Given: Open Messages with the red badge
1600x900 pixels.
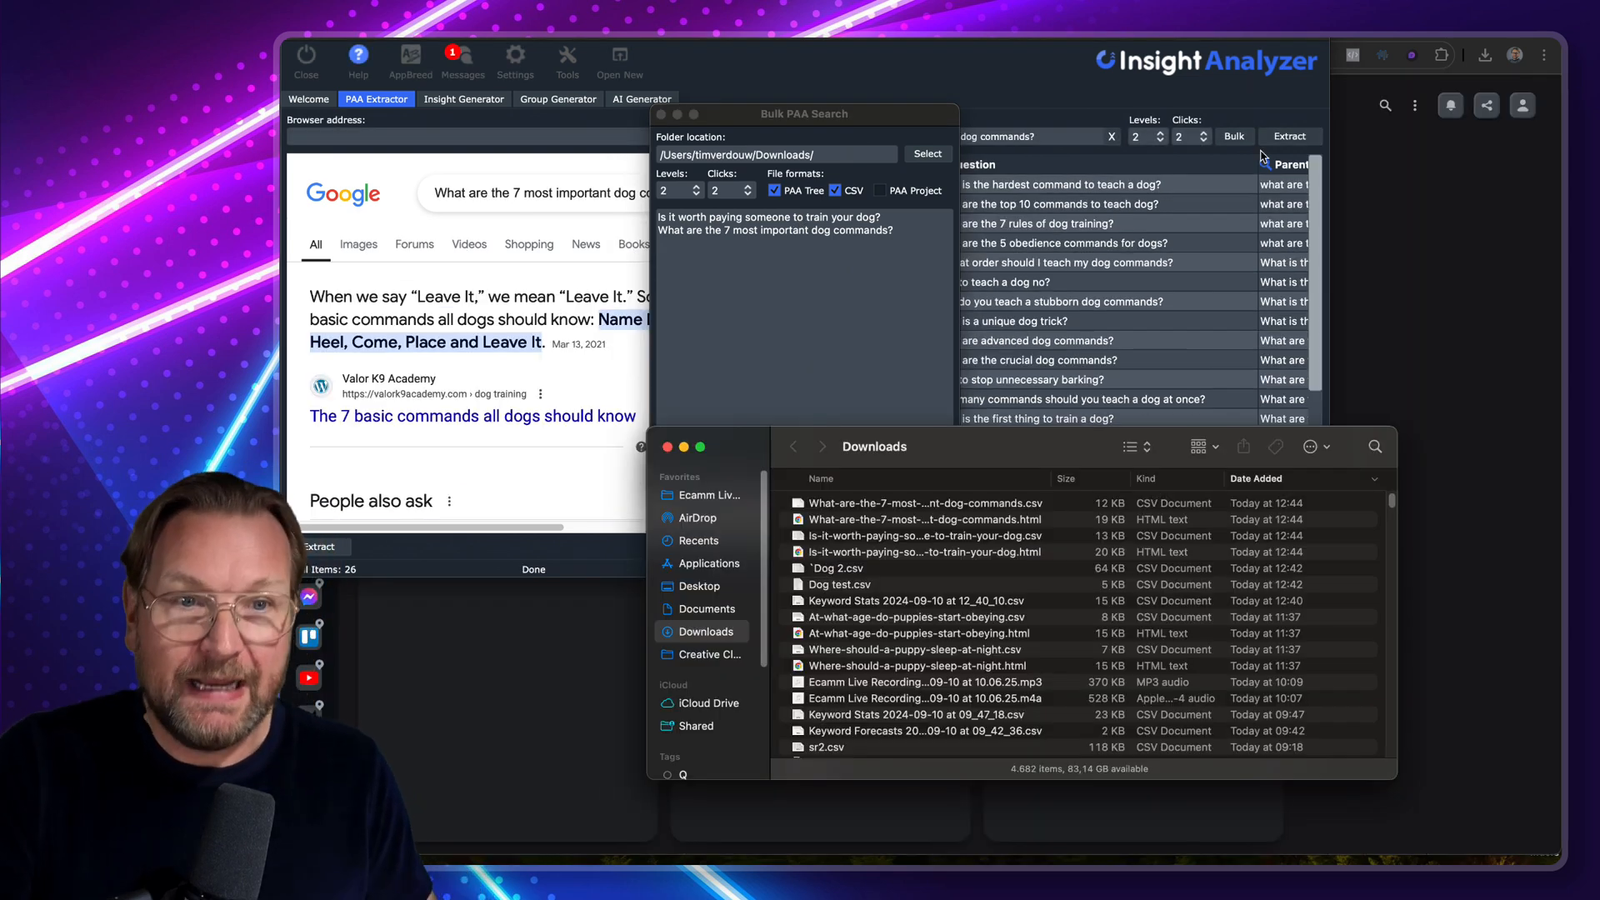Looking at the screenshot, I should (x=462, y=55).
